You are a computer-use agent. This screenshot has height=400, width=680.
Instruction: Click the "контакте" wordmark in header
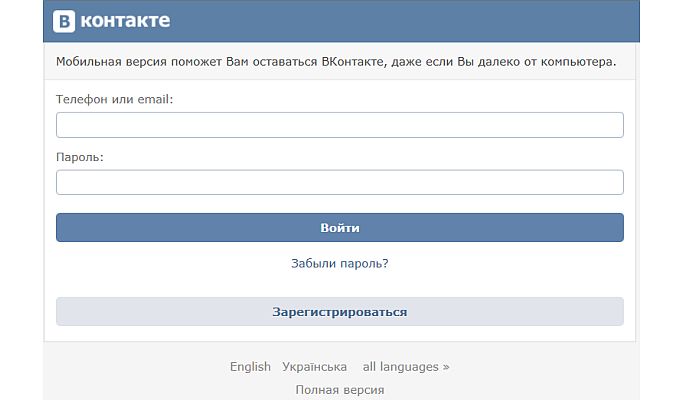[125, 21]
